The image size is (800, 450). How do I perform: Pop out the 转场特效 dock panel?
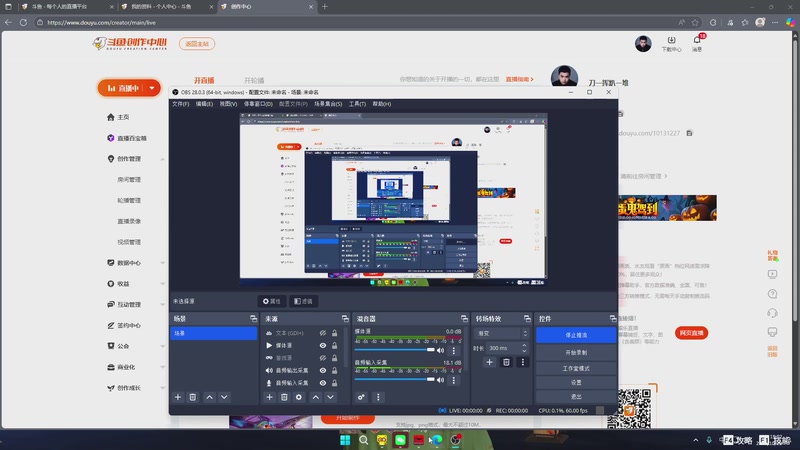point(527,318)
